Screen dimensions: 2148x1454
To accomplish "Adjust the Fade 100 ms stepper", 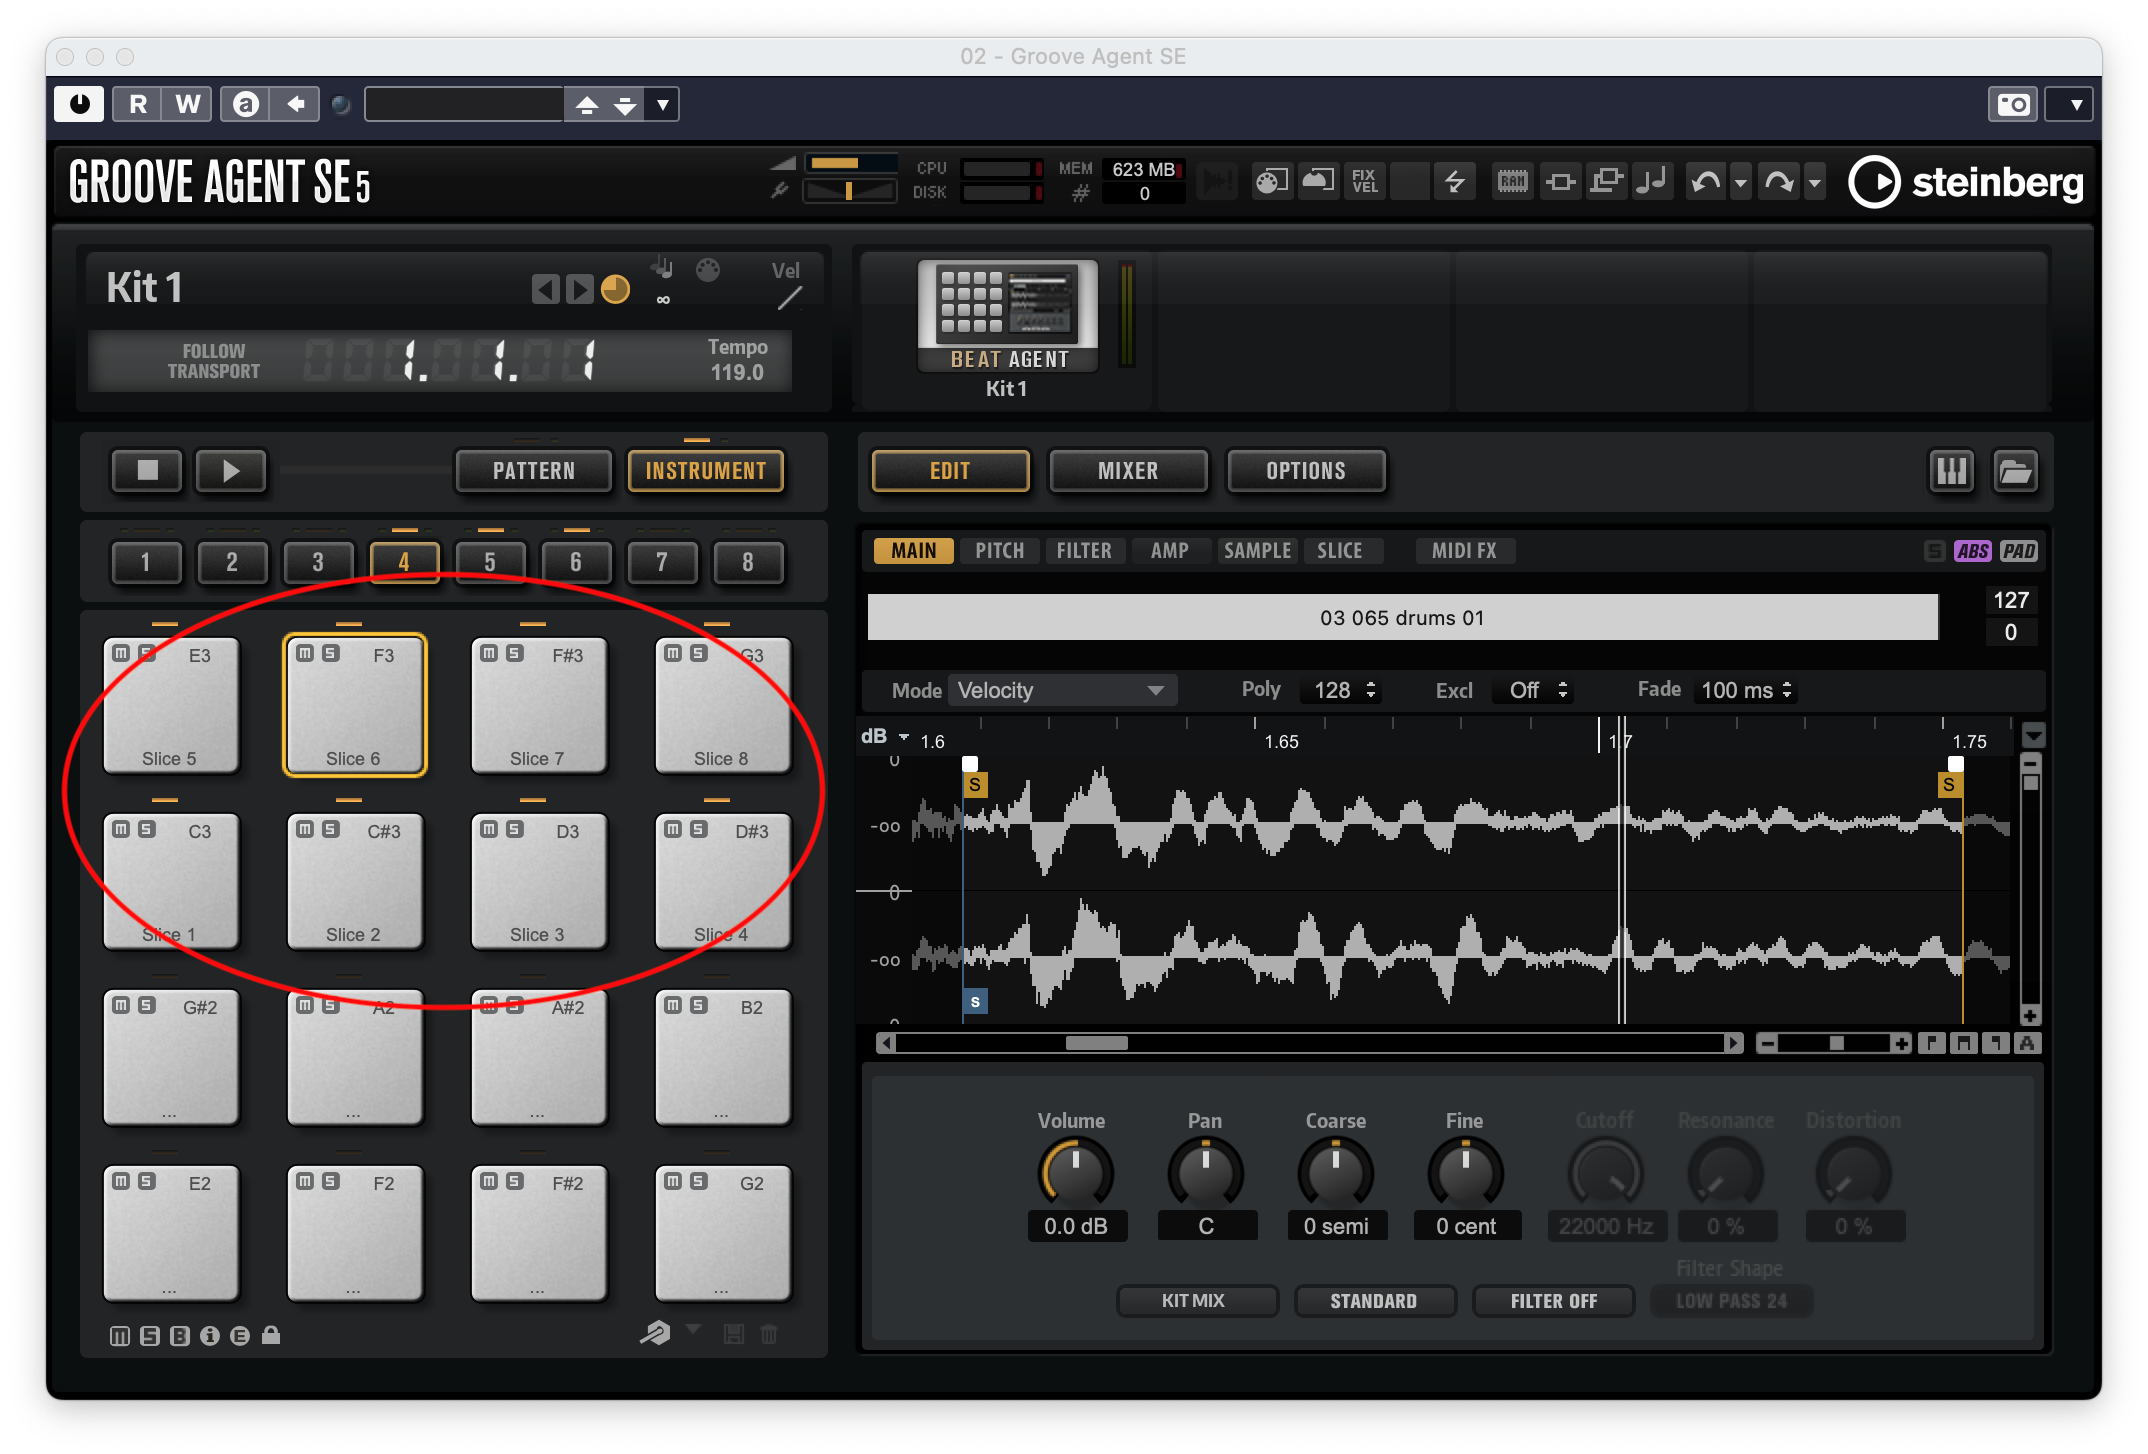I will click(x=1787, y=690).
